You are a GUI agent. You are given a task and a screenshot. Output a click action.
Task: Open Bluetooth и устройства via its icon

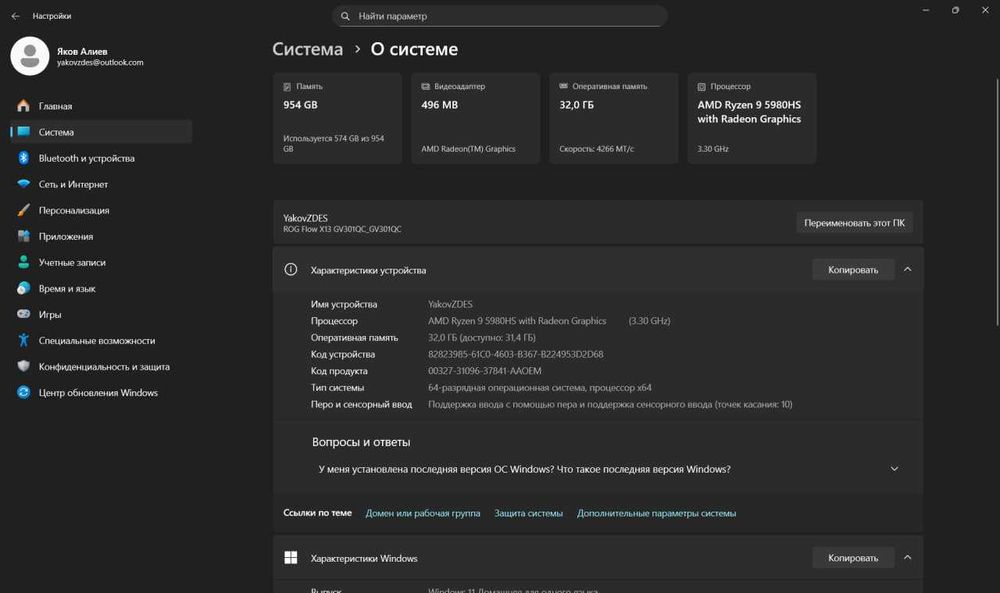pos(23,158)
